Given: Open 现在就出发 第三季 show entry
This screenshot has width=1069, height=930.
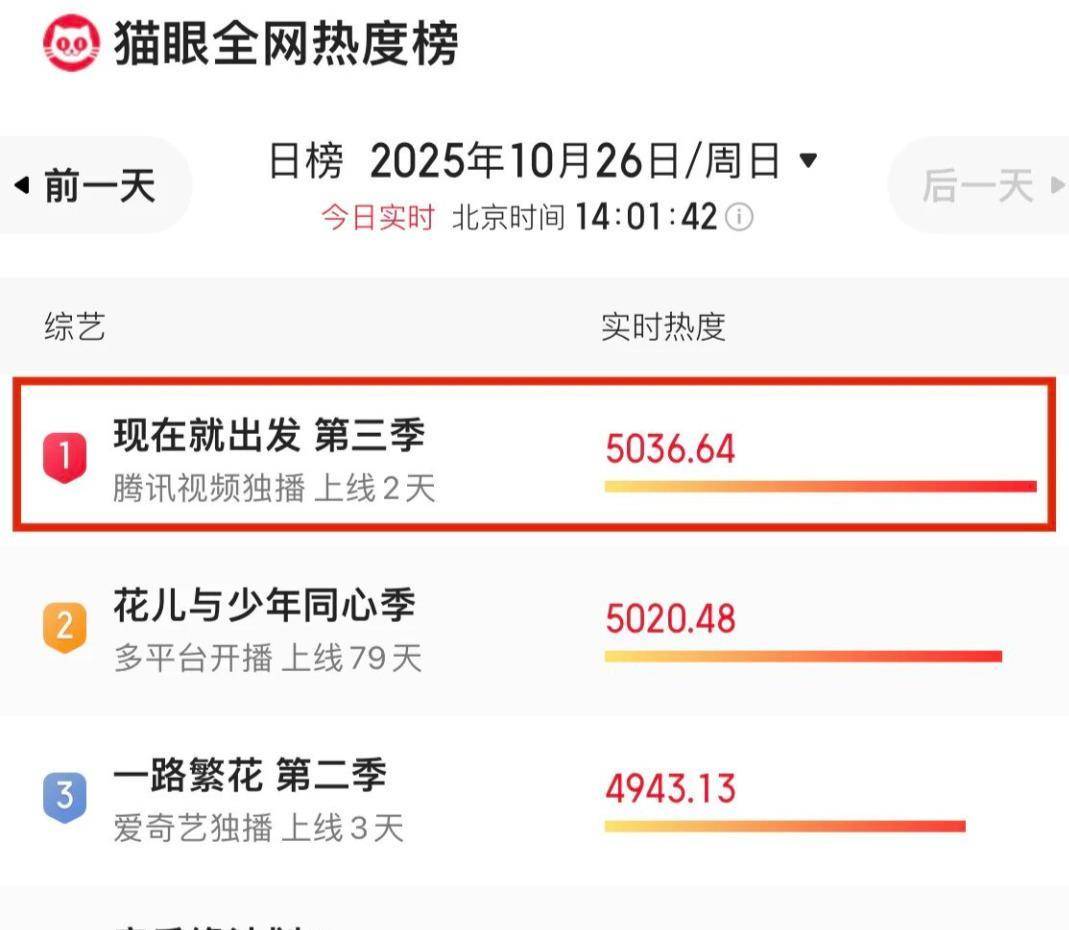Looking at the screenshot, I should [x=269, y=436].
